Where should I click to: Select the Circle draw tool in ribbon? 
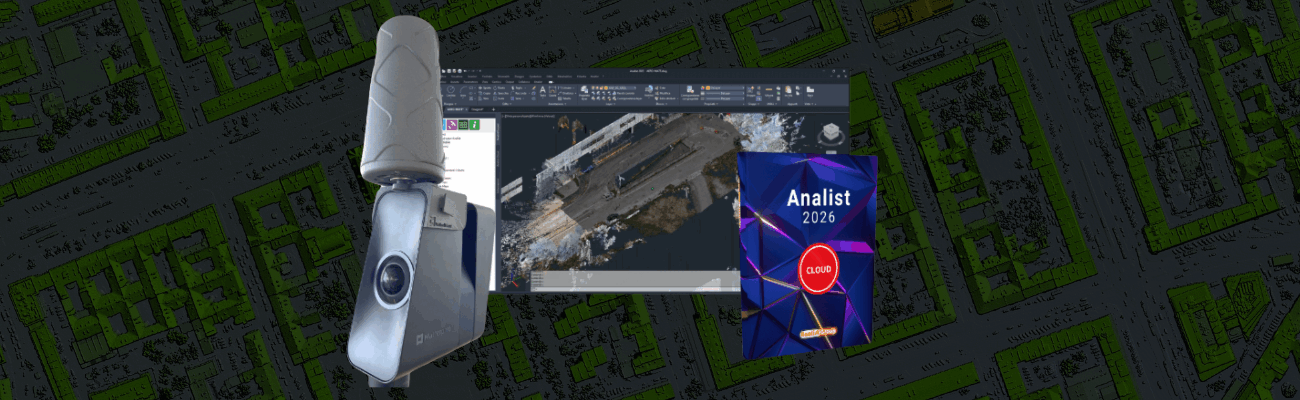tap(451, 89)
